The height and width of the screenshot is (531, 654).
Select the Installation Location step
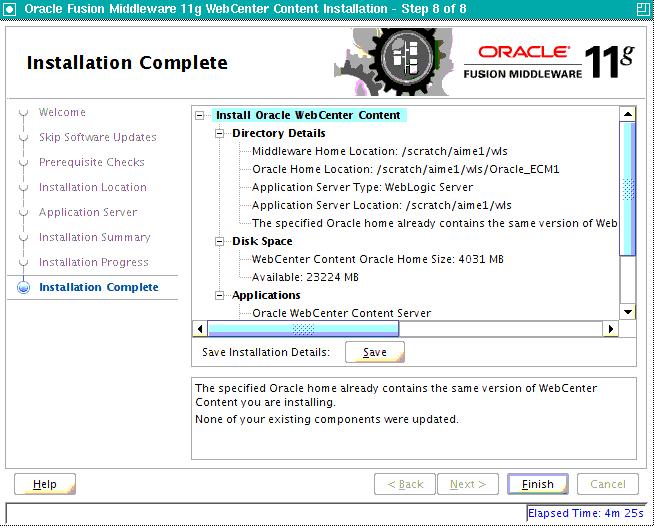pos(93,187)
